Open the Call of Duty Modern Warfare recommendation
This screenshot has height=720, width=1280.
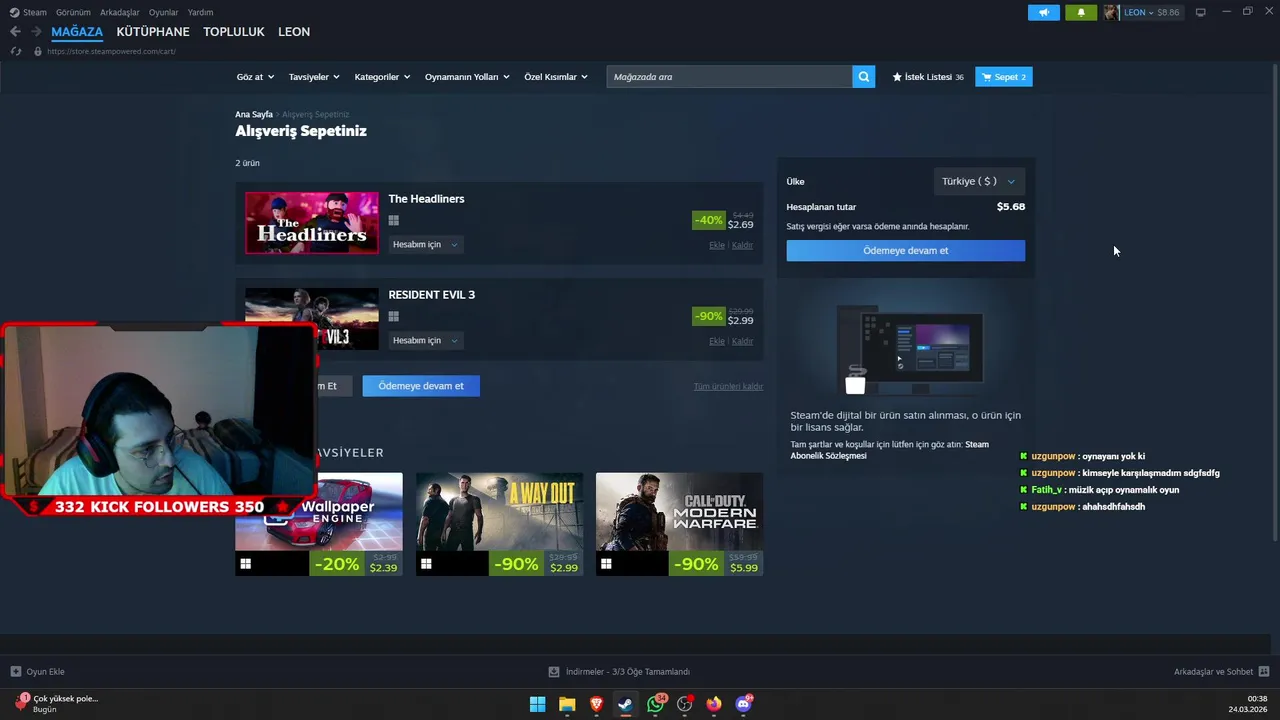pyautogui.click(x=679, y=524)
